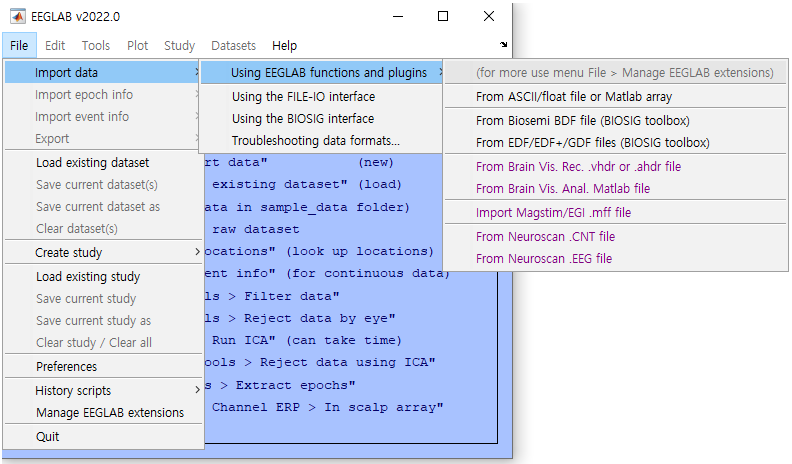Choose Import Magstim/EGI .mff file

pyautogui.click(x=616, y=213)
